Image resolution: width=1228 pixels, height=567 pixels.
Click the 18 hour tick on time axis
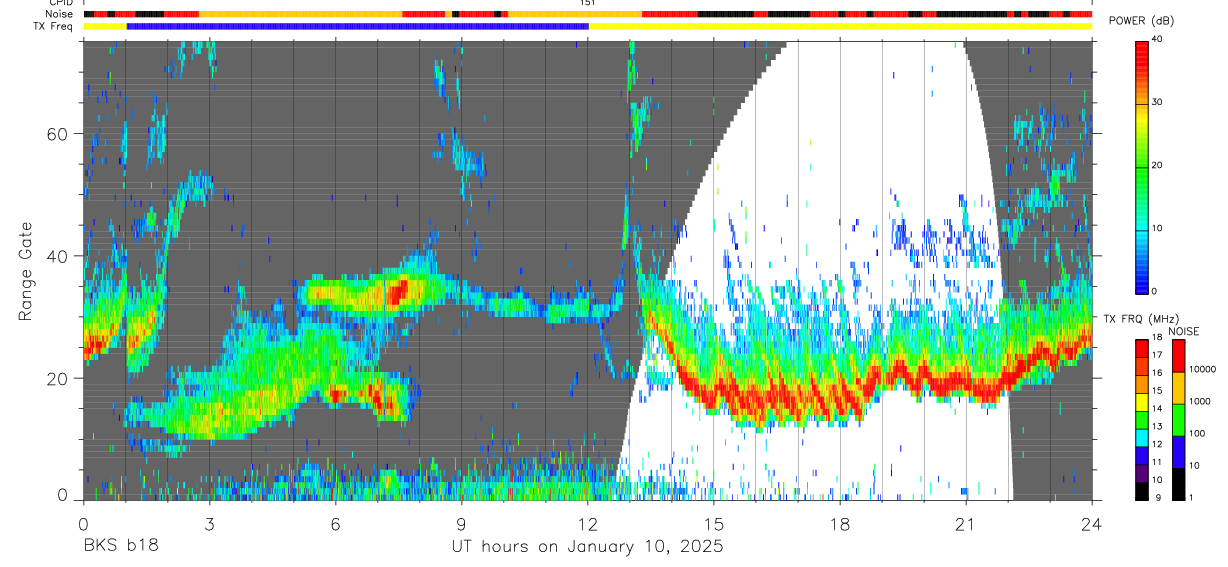pyautogui.click(x=840, y=523)
